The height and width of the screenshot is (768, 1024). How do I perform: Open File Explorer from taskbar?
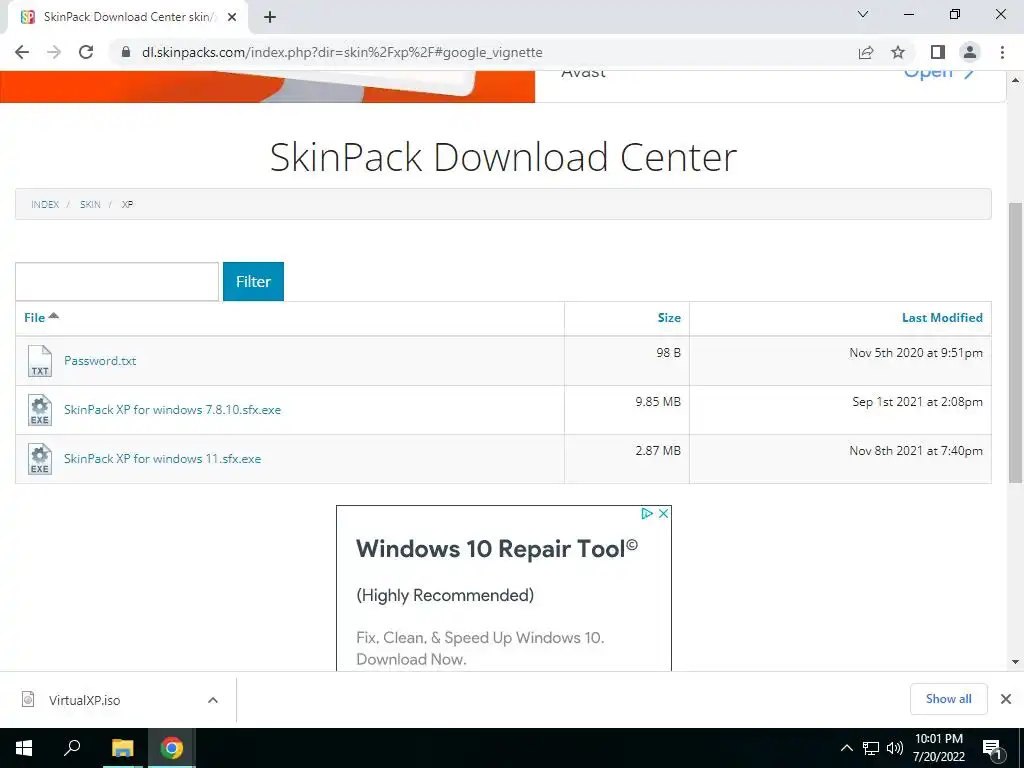coord(122,748)
